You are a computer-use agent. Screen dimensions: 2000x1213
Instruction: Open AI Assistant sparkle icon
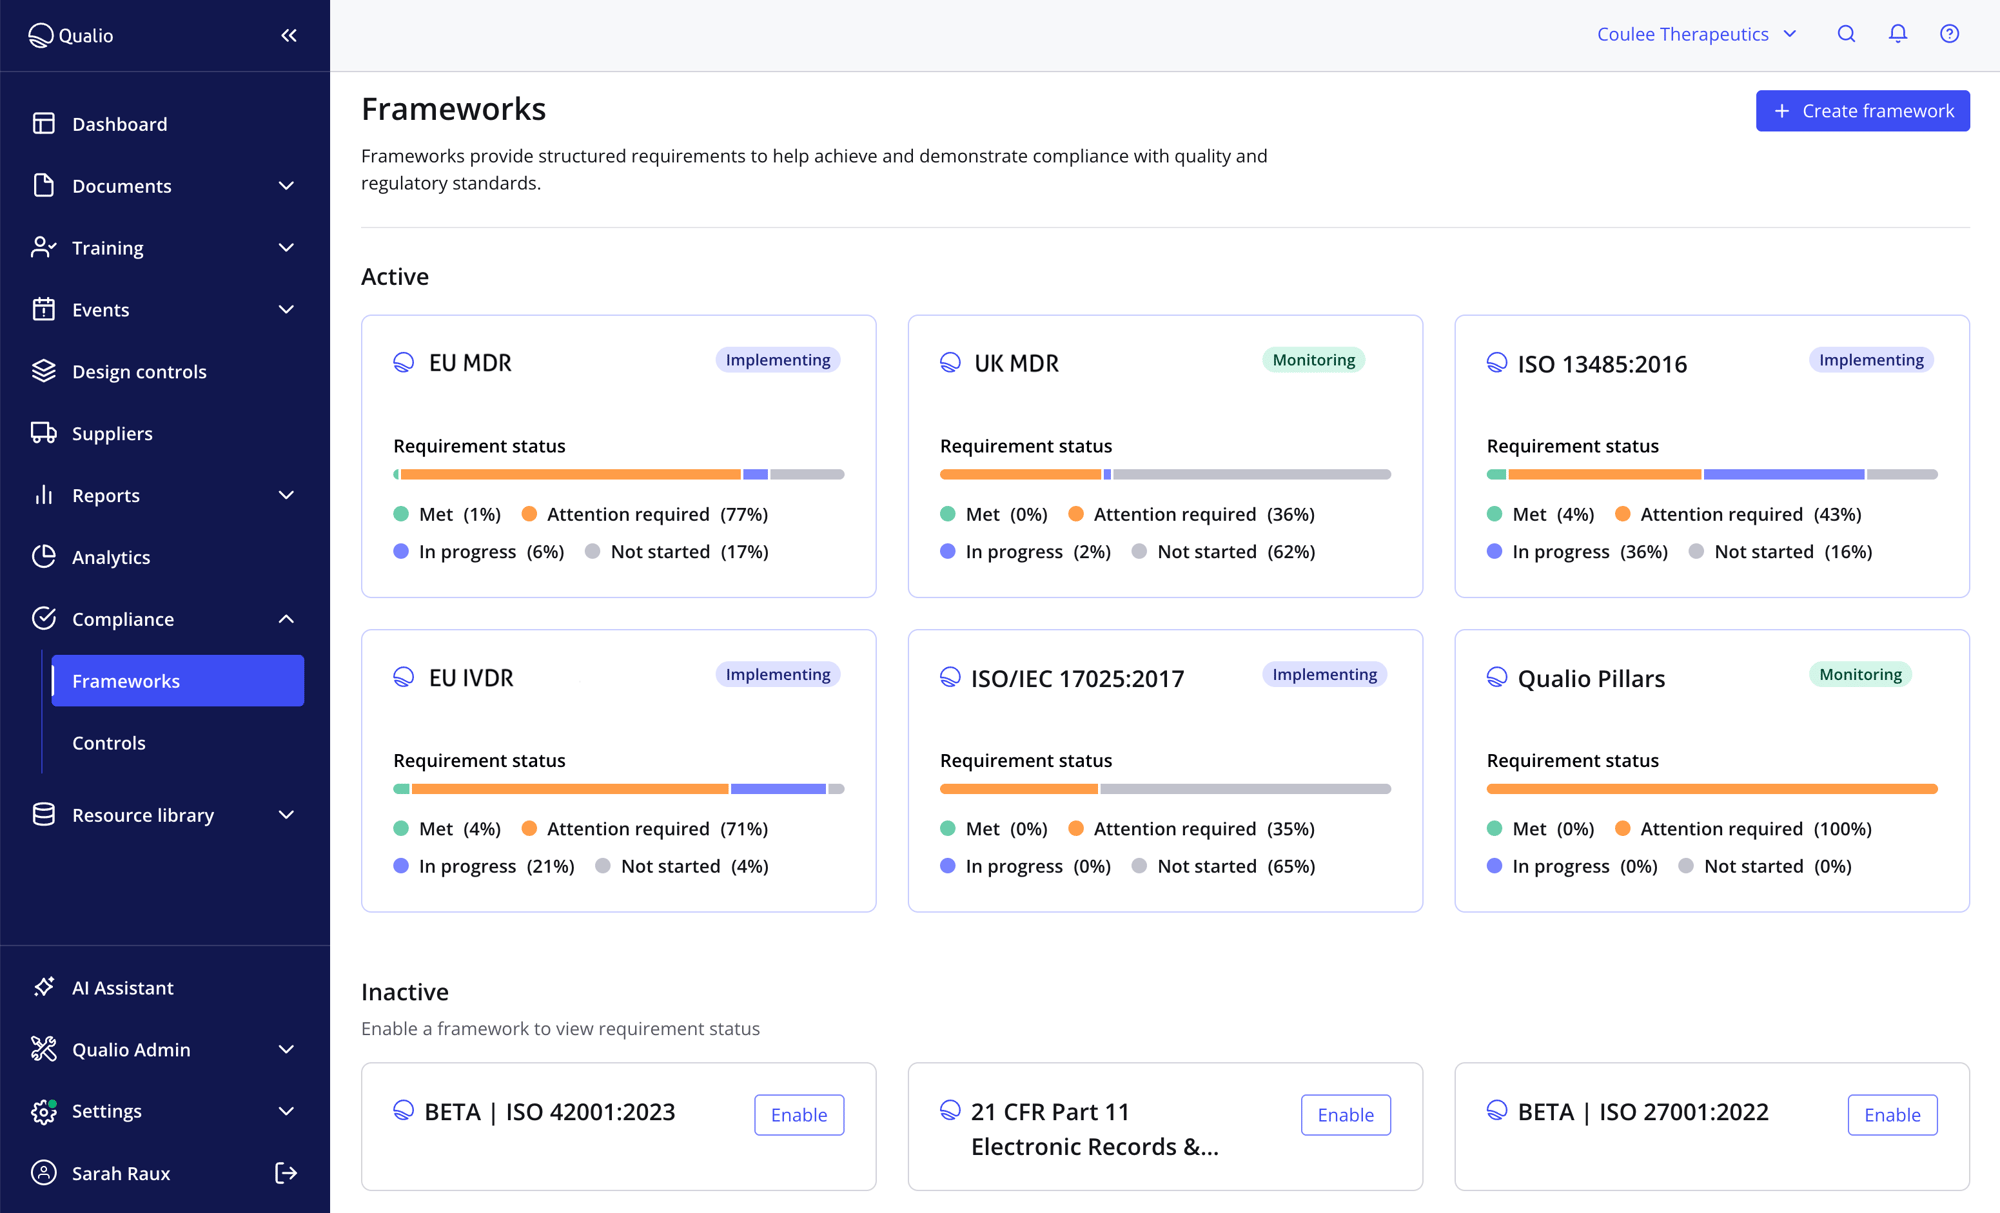tap(44, 987)
